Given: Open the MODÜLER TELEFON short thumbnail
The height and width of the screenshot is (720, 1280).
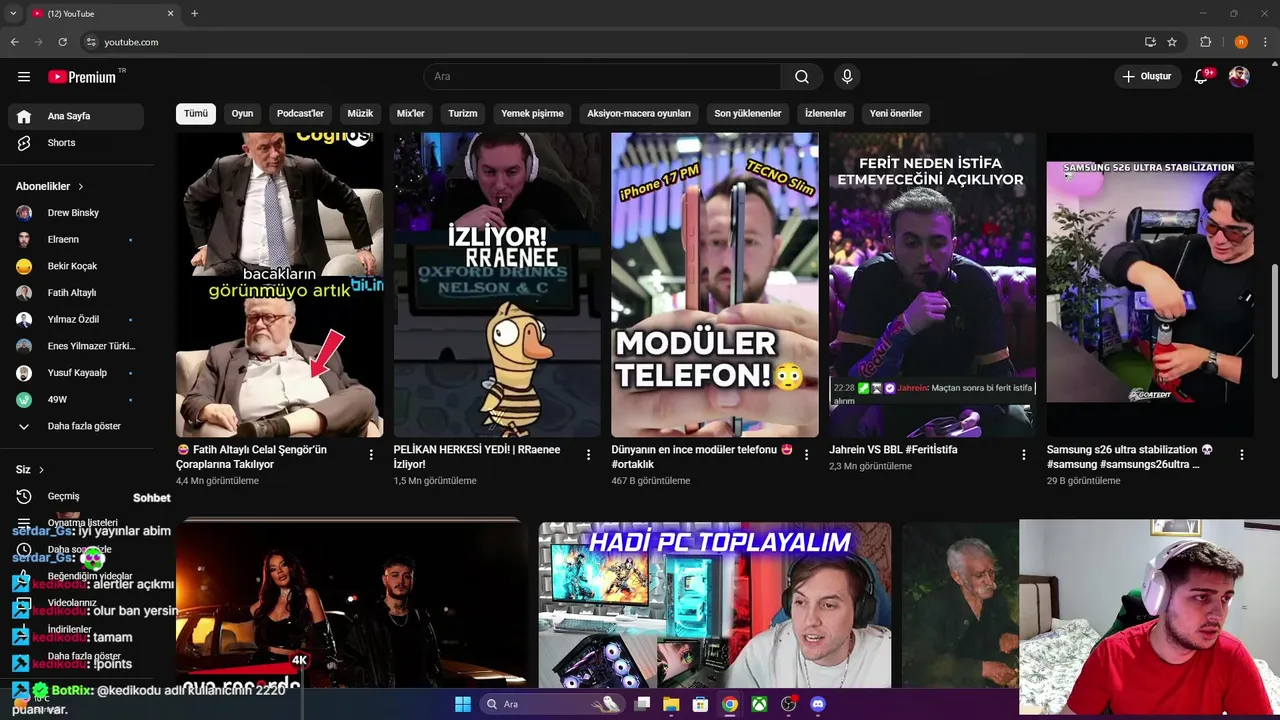Looking at the screenshot, I should pos(715,285).
